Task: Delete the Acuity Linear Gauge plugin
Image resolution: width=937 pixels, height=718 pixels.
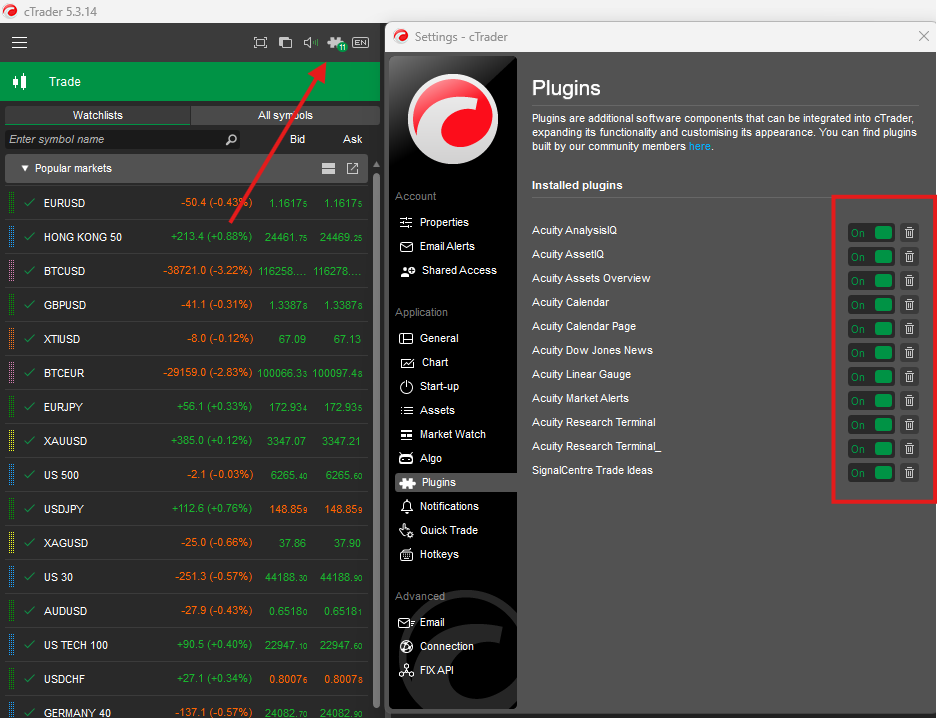Action: point(909,376)
